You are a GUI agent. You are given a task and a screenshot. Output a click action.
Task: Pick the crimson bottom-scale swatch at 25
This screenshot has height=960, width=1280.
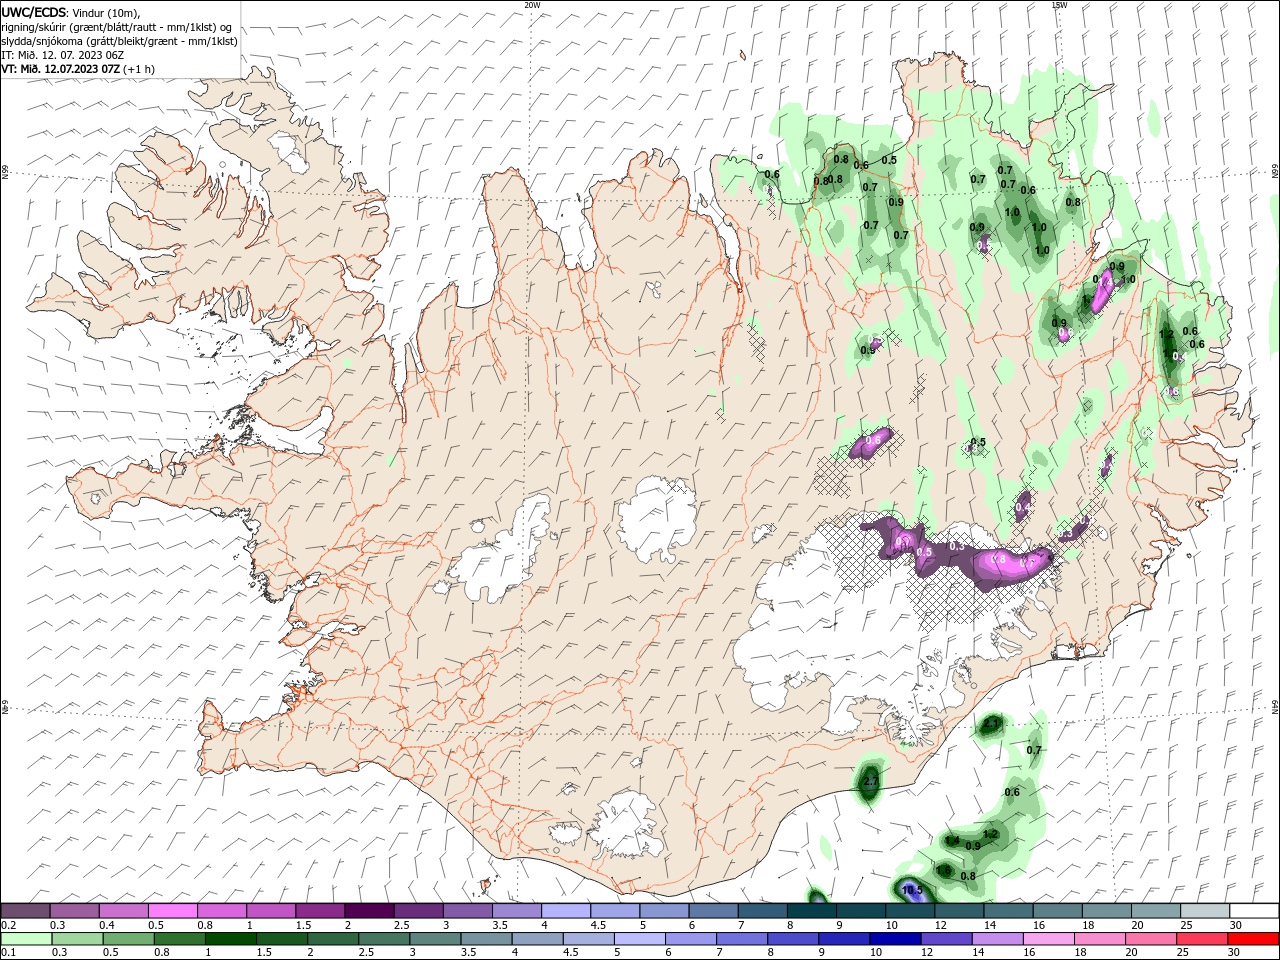(1204, 939)
